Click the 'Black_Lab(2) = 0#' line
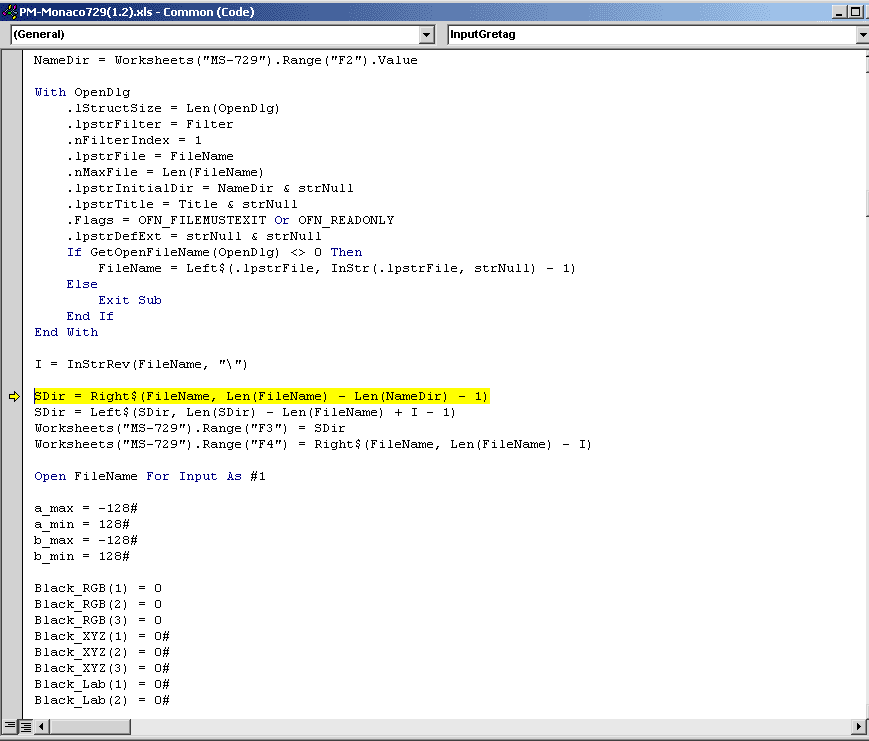The height and width of the screenshot is (741, 869). point(102,701)
